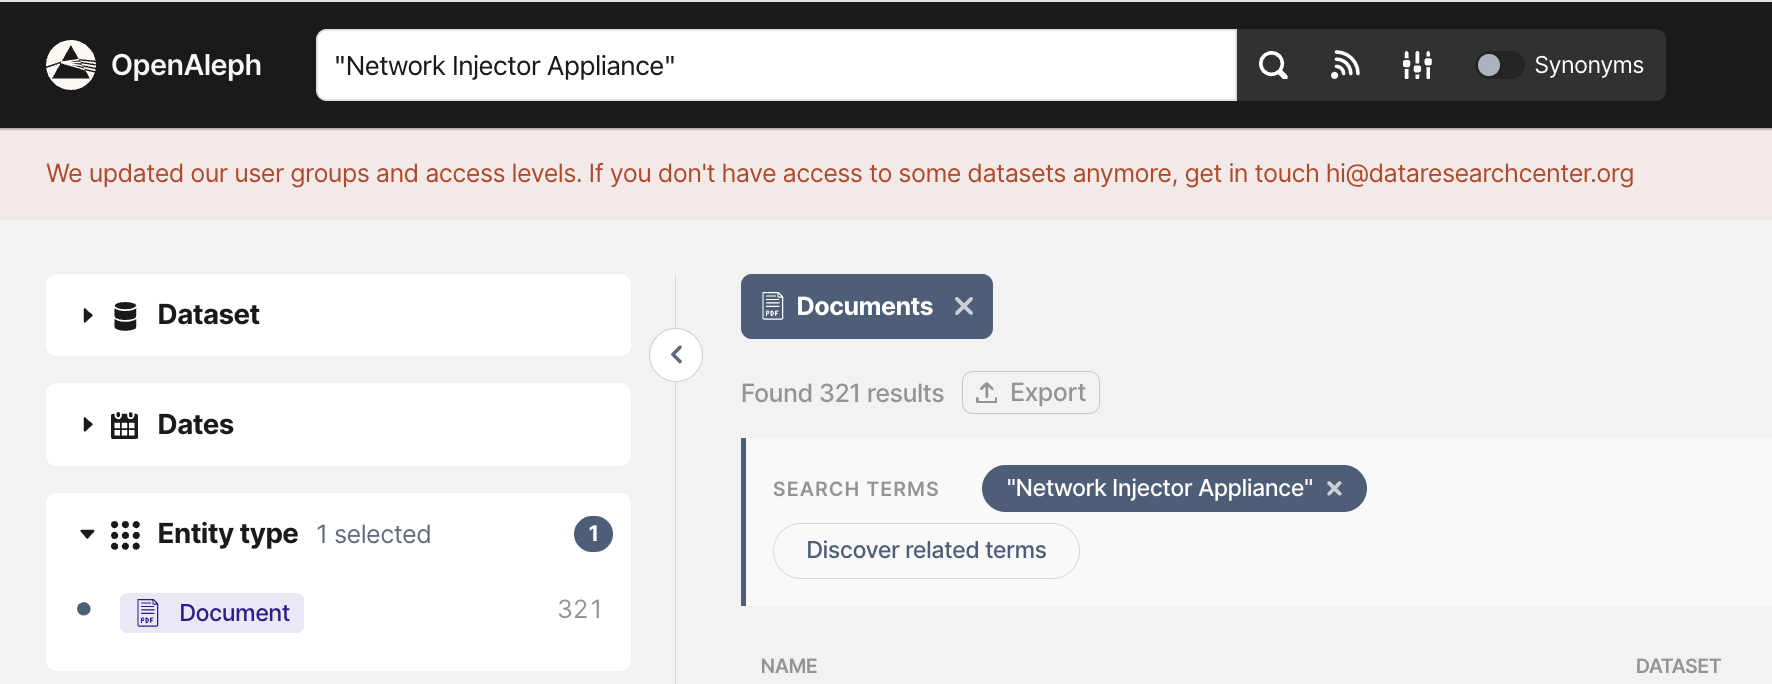Click the grid dots icon beside Entity type
This screenshot has height=684, width=1772.
[x=125, y=535]
